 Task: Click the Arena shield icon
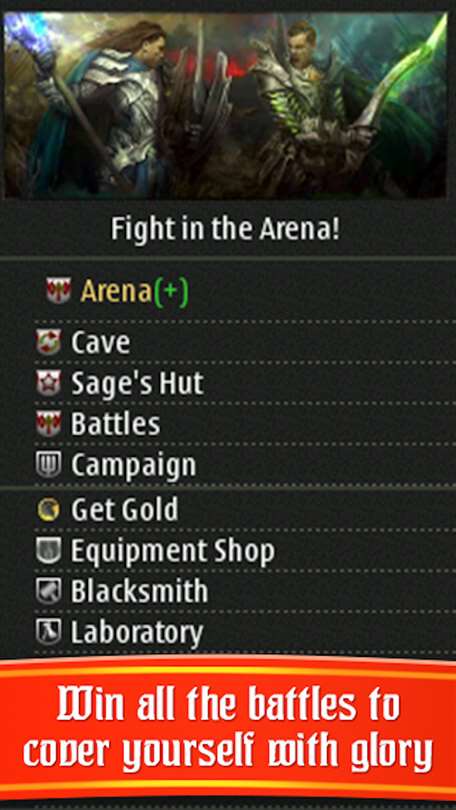[x=58, y=291]
